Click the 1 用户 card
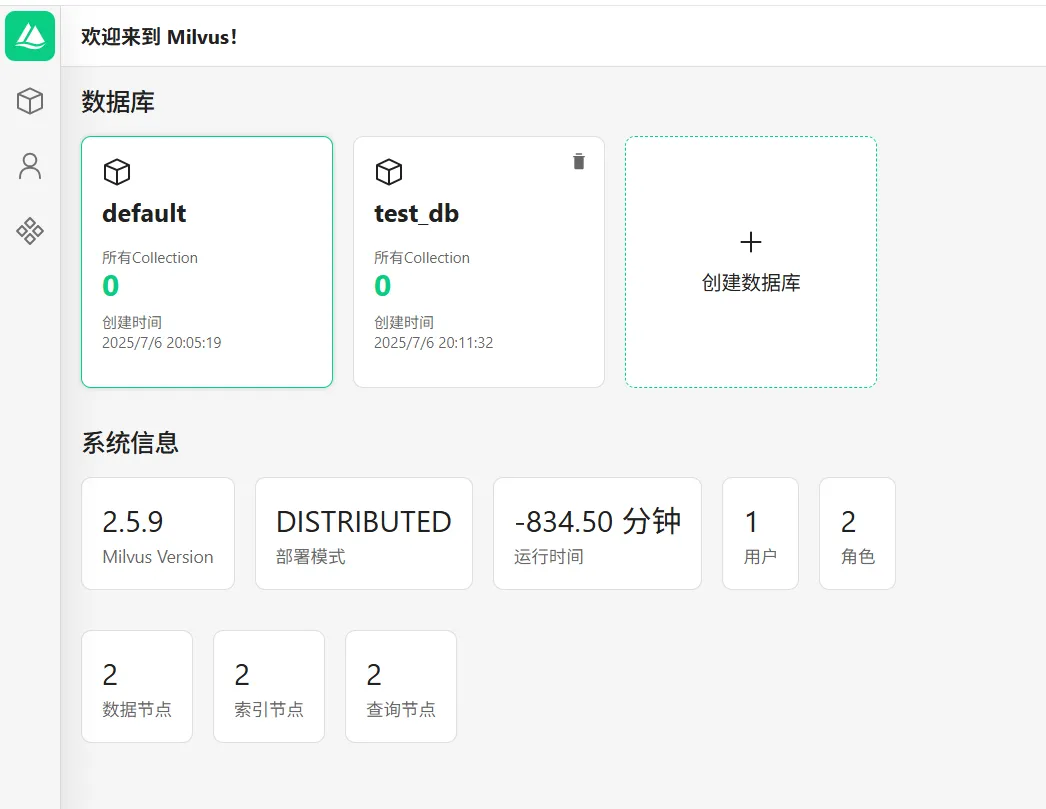Viewport: 1046px width, 809px height. click(760, 534)
